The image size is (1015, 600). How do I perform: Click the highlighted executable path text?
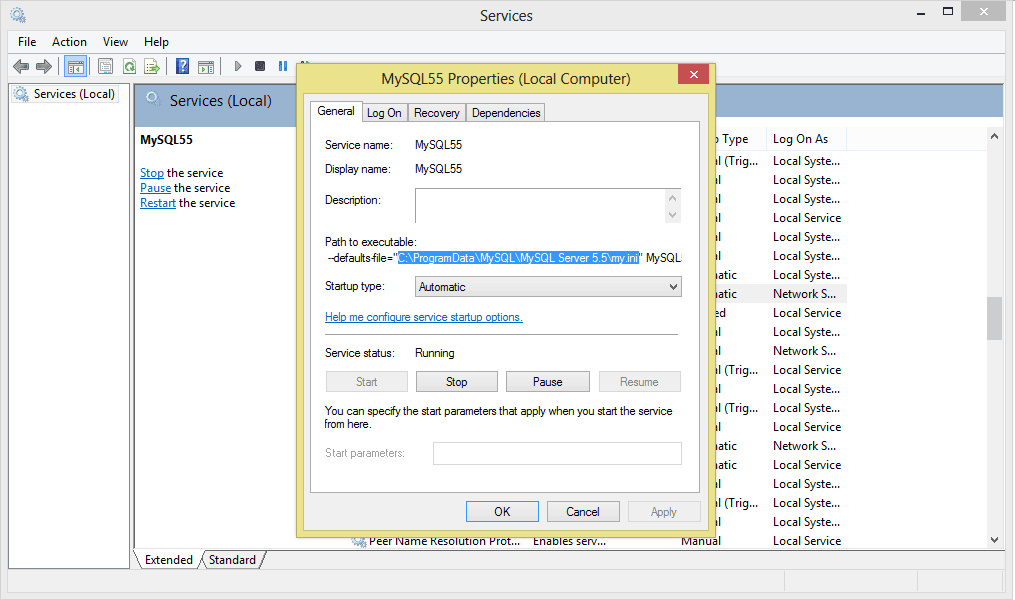(x=518, y=258)
